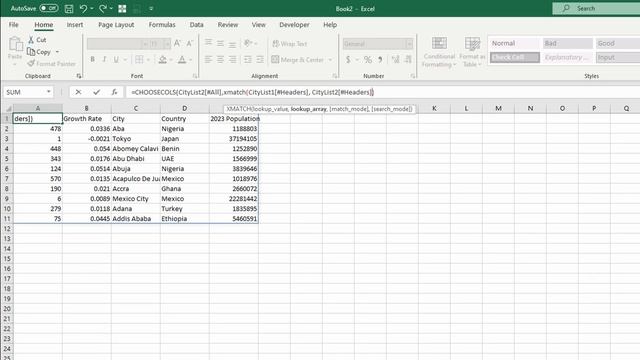Open the Font Color dropdown arrow
The height and width of the screenshot is (360, 640).
pyautogui.click(x=190, y=60)
